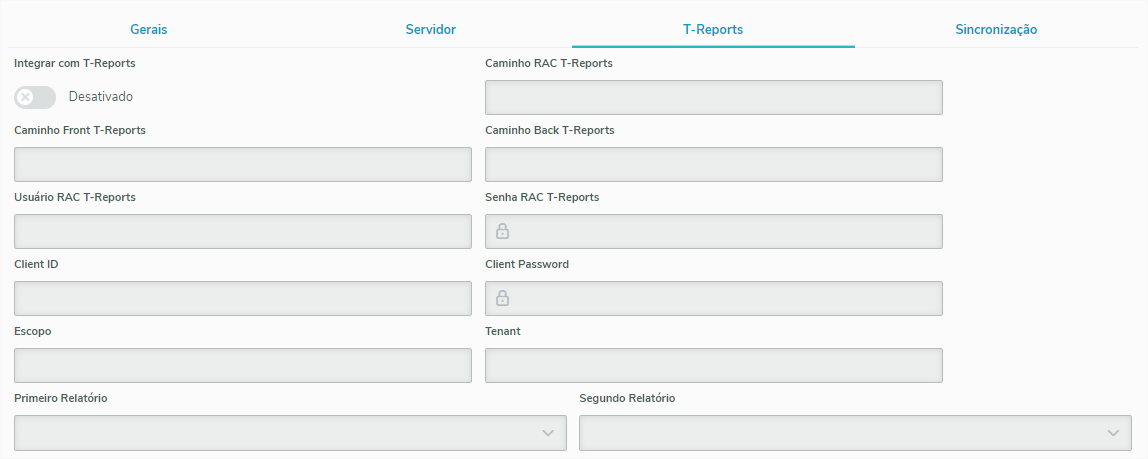Focus the Client ID input field
The image size is (1148, 459).
click(x=243, y=299)
